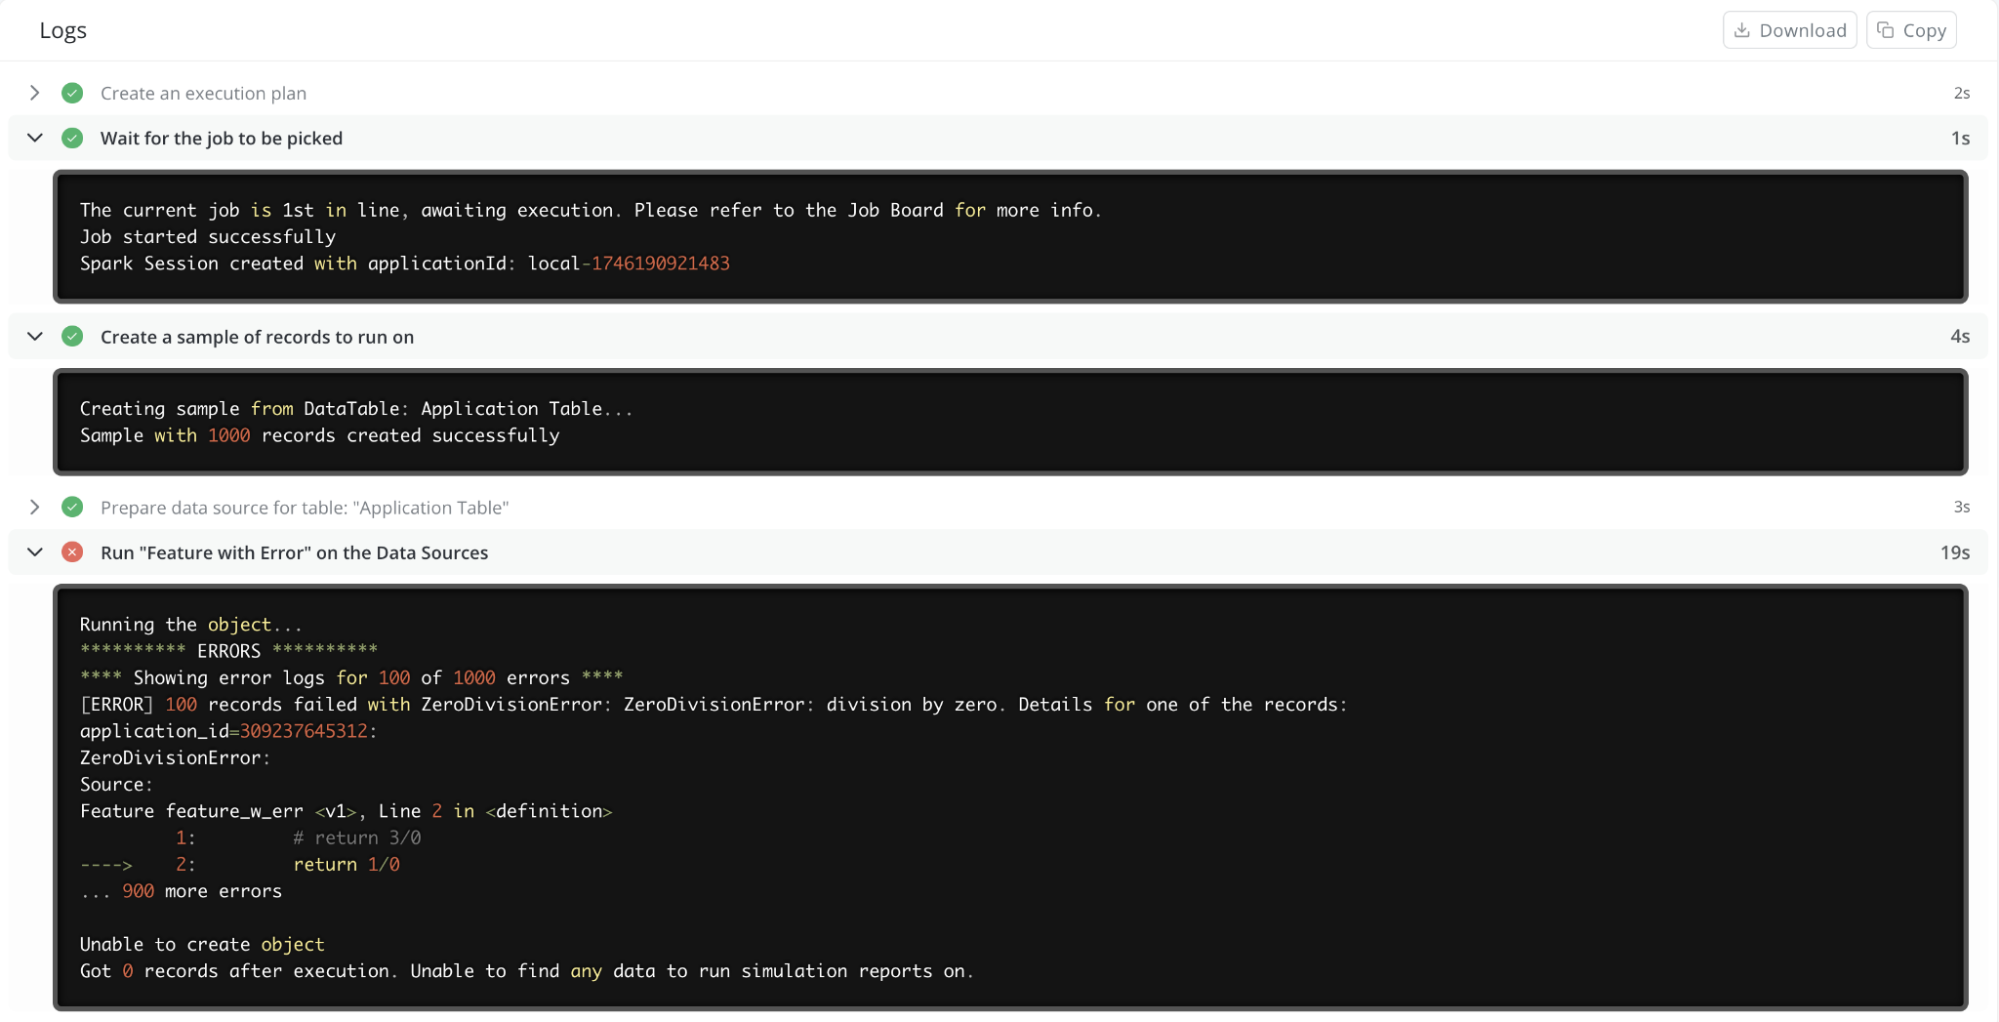Click the "900 more errors" log line
Image resolution: width=1999 pixels, height=1022 pixels.
pyautogui.click(x=181, y=891)
